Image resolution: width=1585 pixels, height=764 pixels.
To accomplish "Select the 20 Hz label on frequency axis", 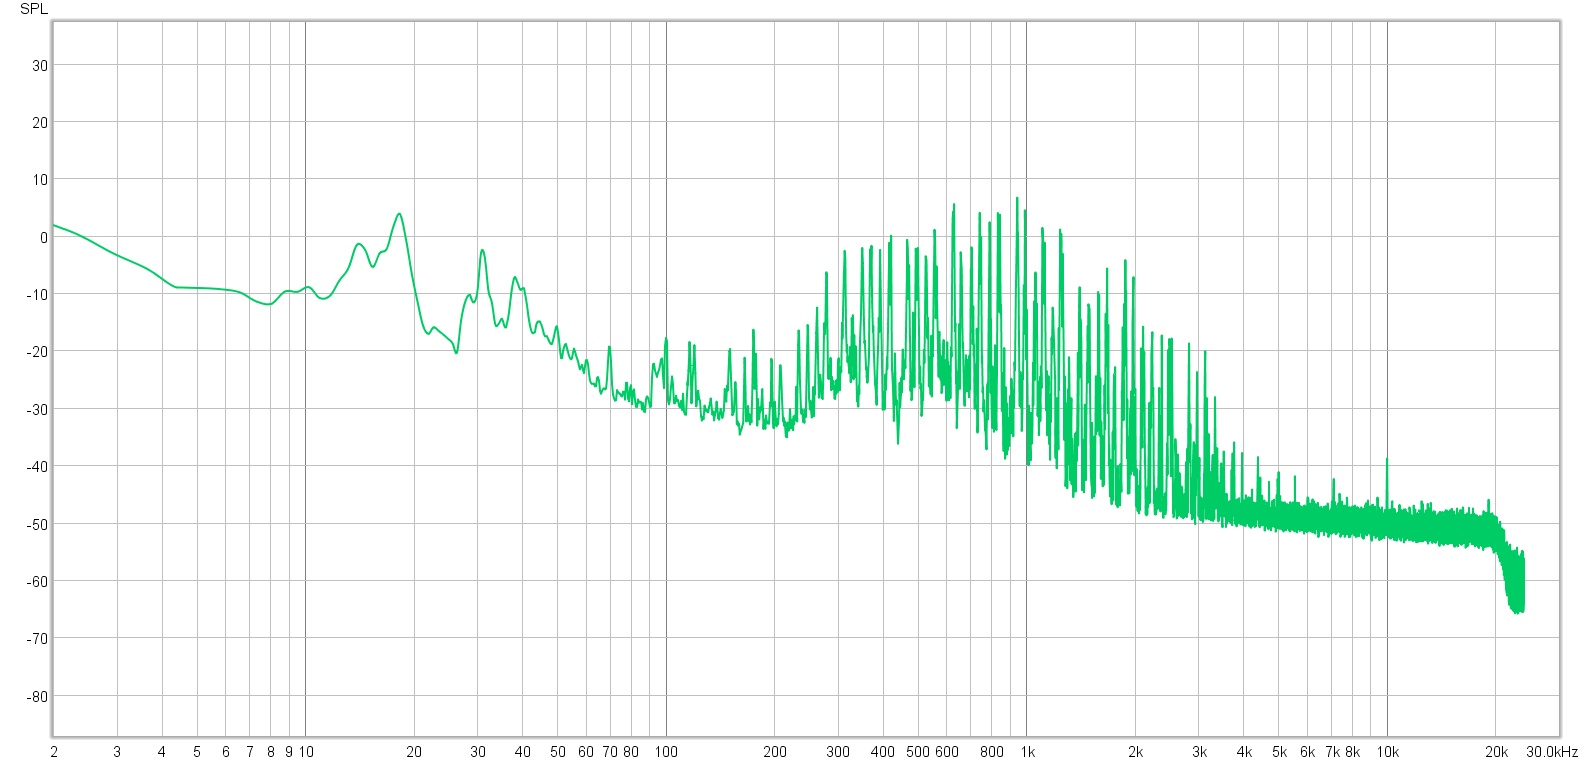I will (414, 752).
